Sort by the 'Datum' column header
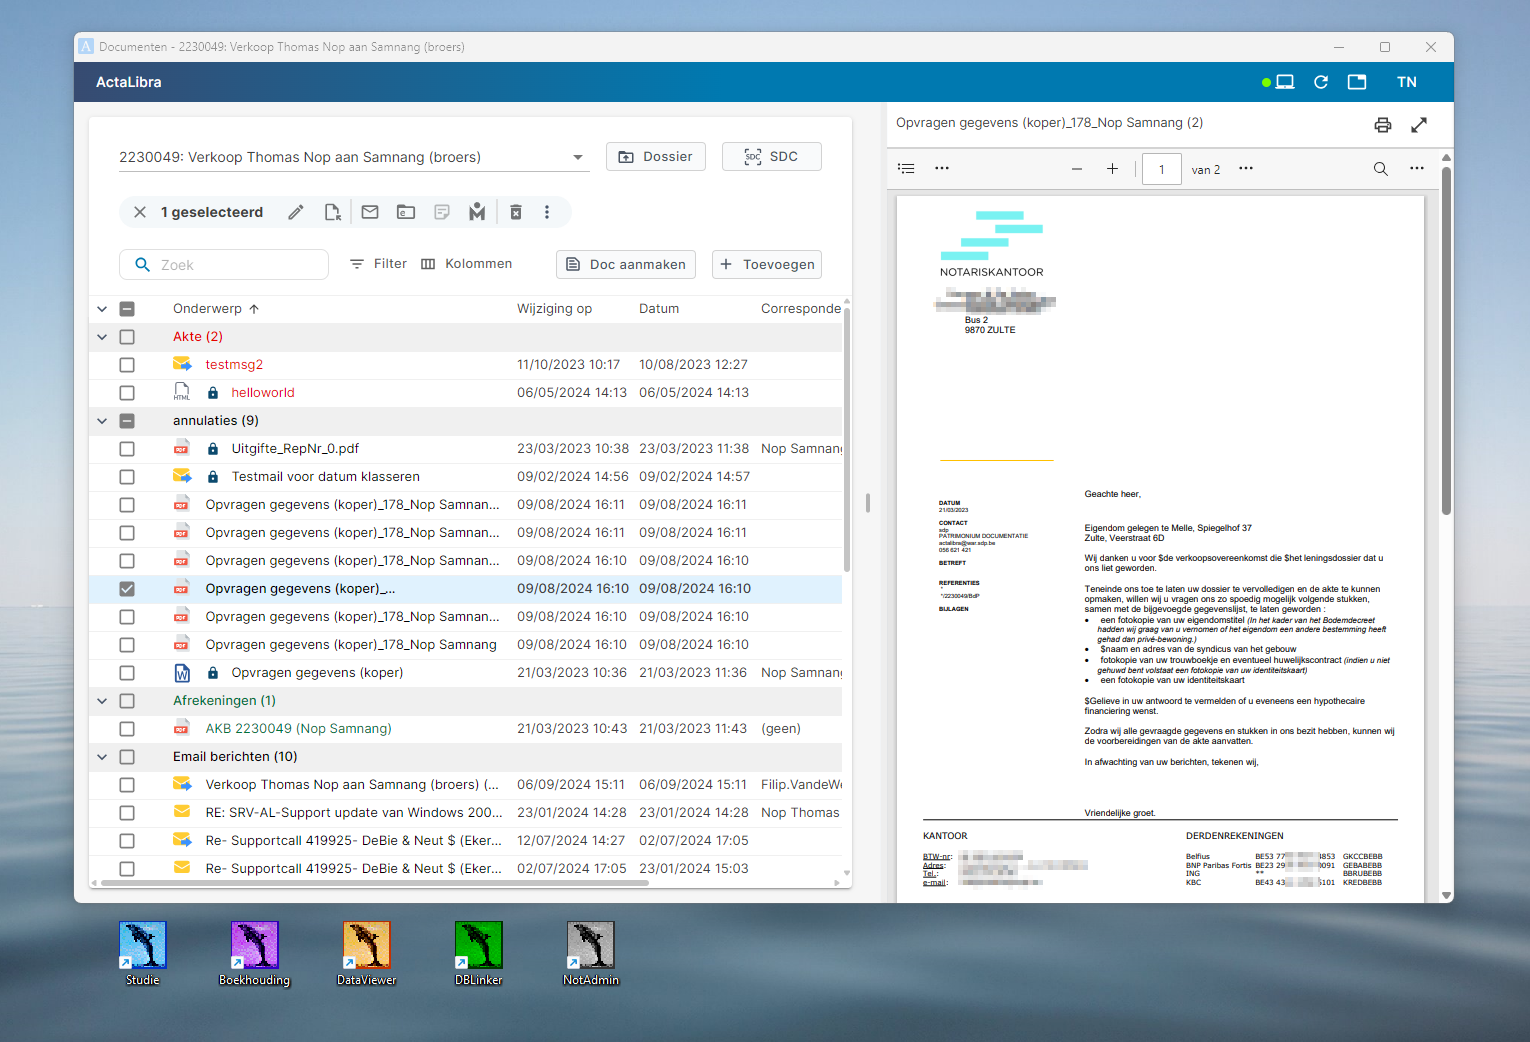Viewport: 1530px width, 1042px height. [659, 309]
